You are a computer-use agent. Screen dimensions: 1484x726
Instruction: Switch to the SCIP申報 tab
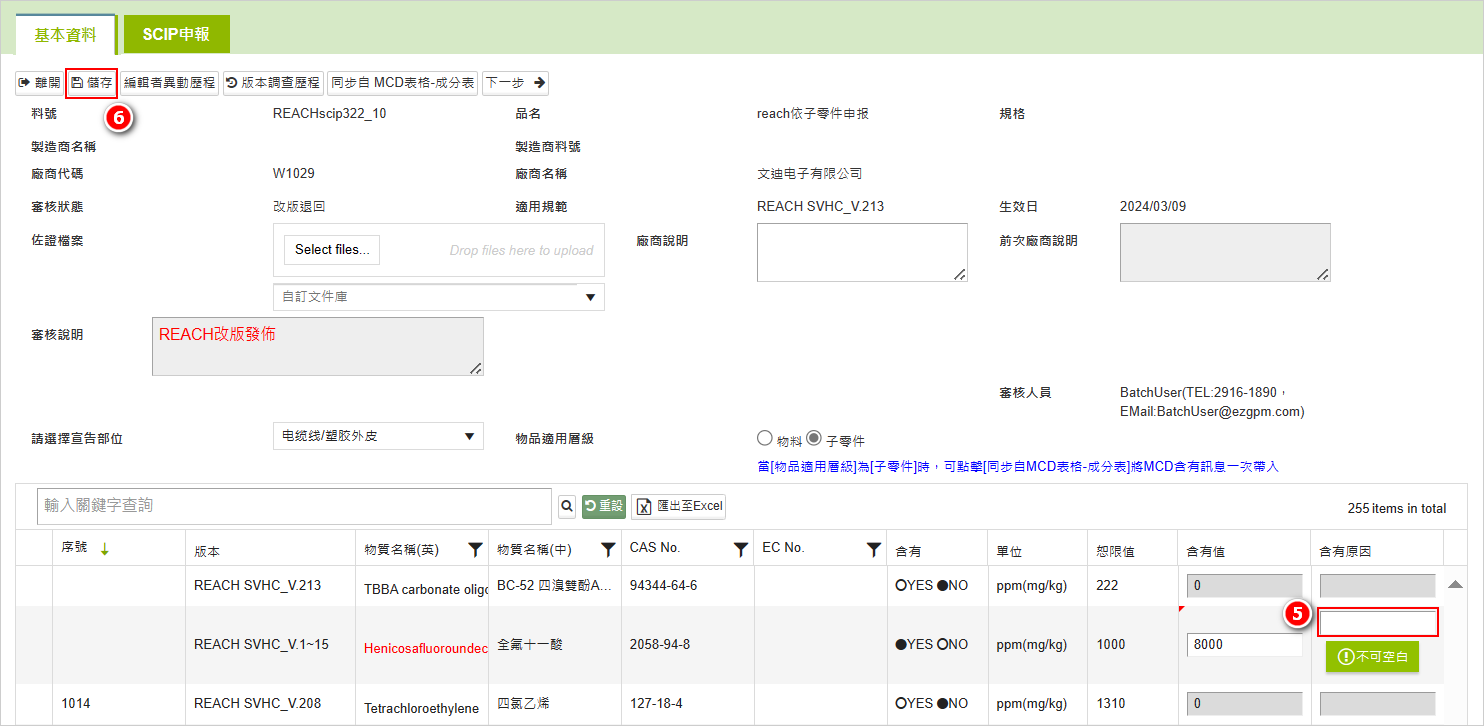click(x=176, y=34)
